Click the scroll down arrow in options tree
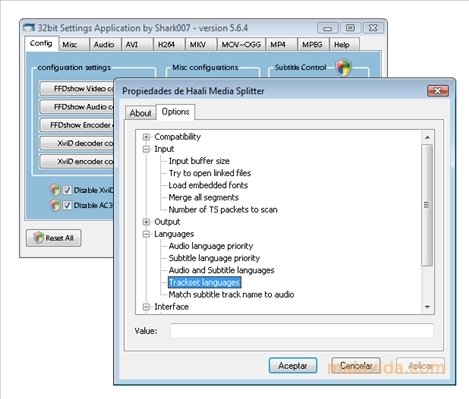Image resolution: width=469 pixels, height=399 pixels. (x=427, y=307)
